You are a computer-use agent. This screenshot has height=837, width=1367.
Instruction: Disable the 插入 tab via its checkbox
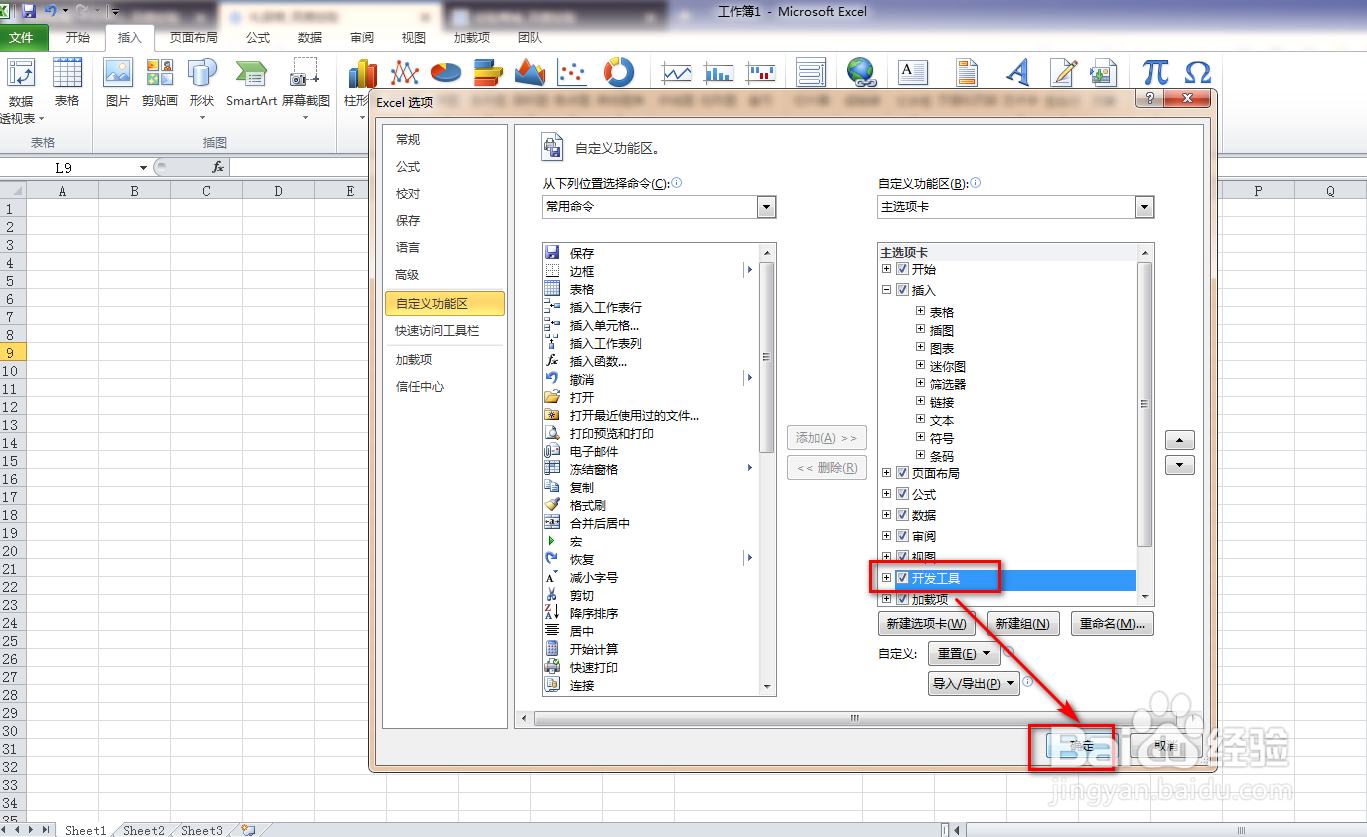click(x=902, y=289)
